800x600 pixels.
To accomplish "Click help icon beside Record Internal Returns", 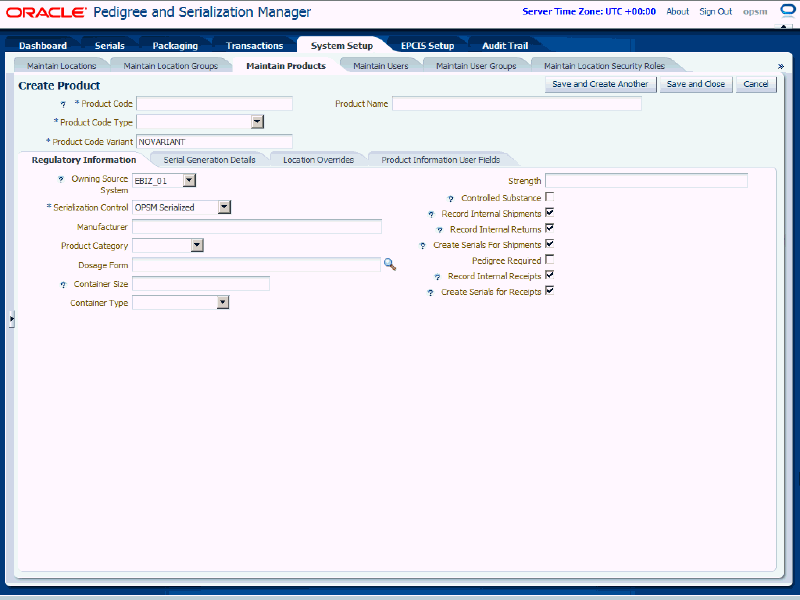I will point(439,230).
